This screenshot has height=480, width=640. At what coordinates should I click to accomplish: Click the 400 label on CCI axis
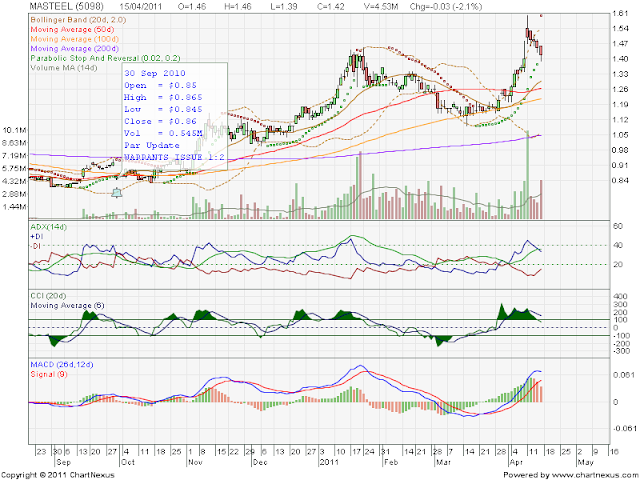(621, 296)
